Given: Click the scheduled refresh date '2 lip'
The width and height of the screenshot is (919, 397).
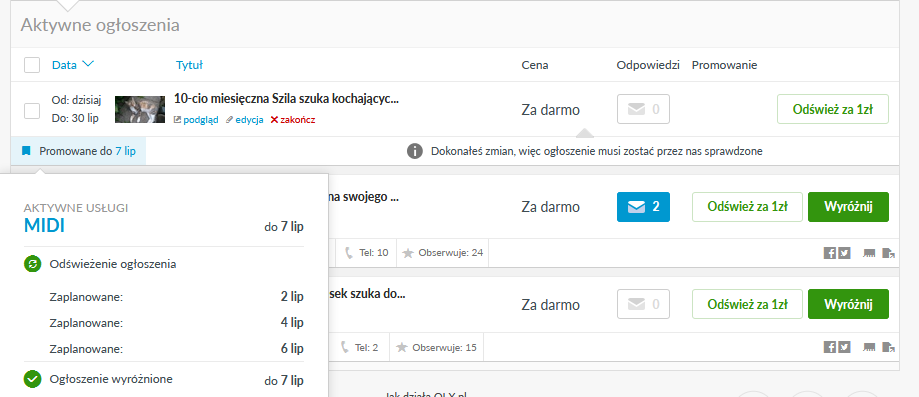Looking at the screenshot, I should tap(292, 297).
